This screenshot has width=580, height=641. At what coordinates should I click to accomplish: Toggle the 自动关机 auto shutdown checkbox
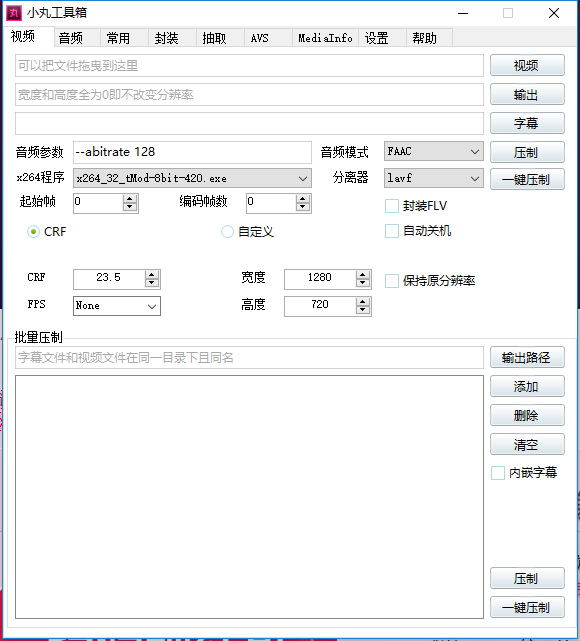point(392,231)
